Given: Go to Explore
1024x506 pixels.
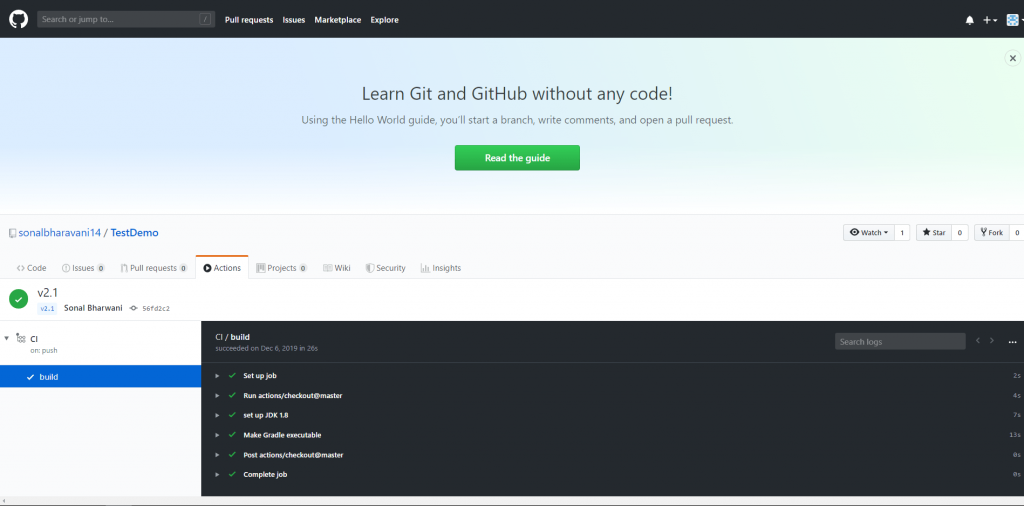Looking at the screenshot, I should coord(385,20).
